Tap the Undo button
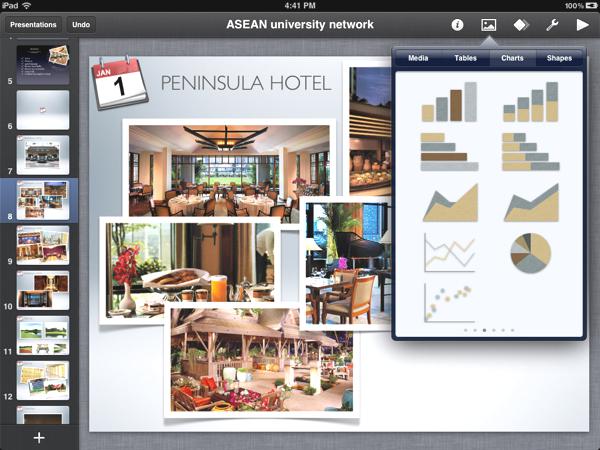The width and height of the screenshot is (600, 450). click(81, 25)
